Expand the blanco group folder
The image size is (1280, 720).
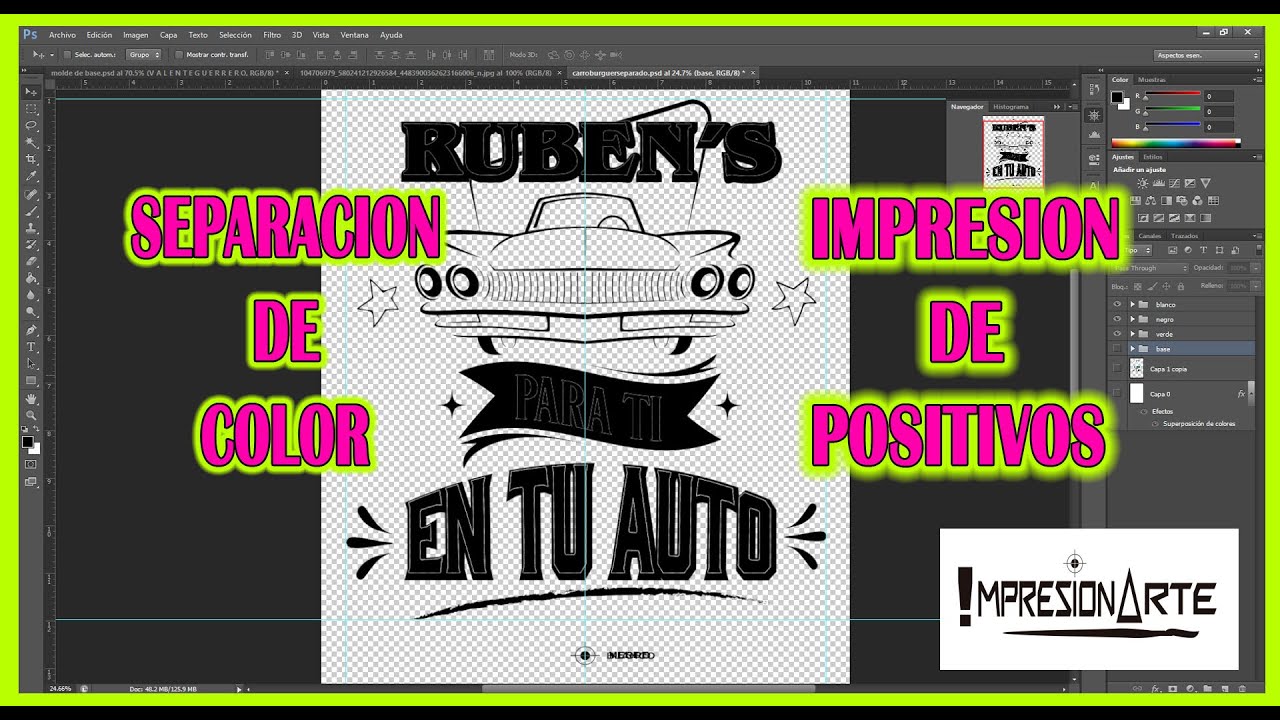tap(1132, 304)
